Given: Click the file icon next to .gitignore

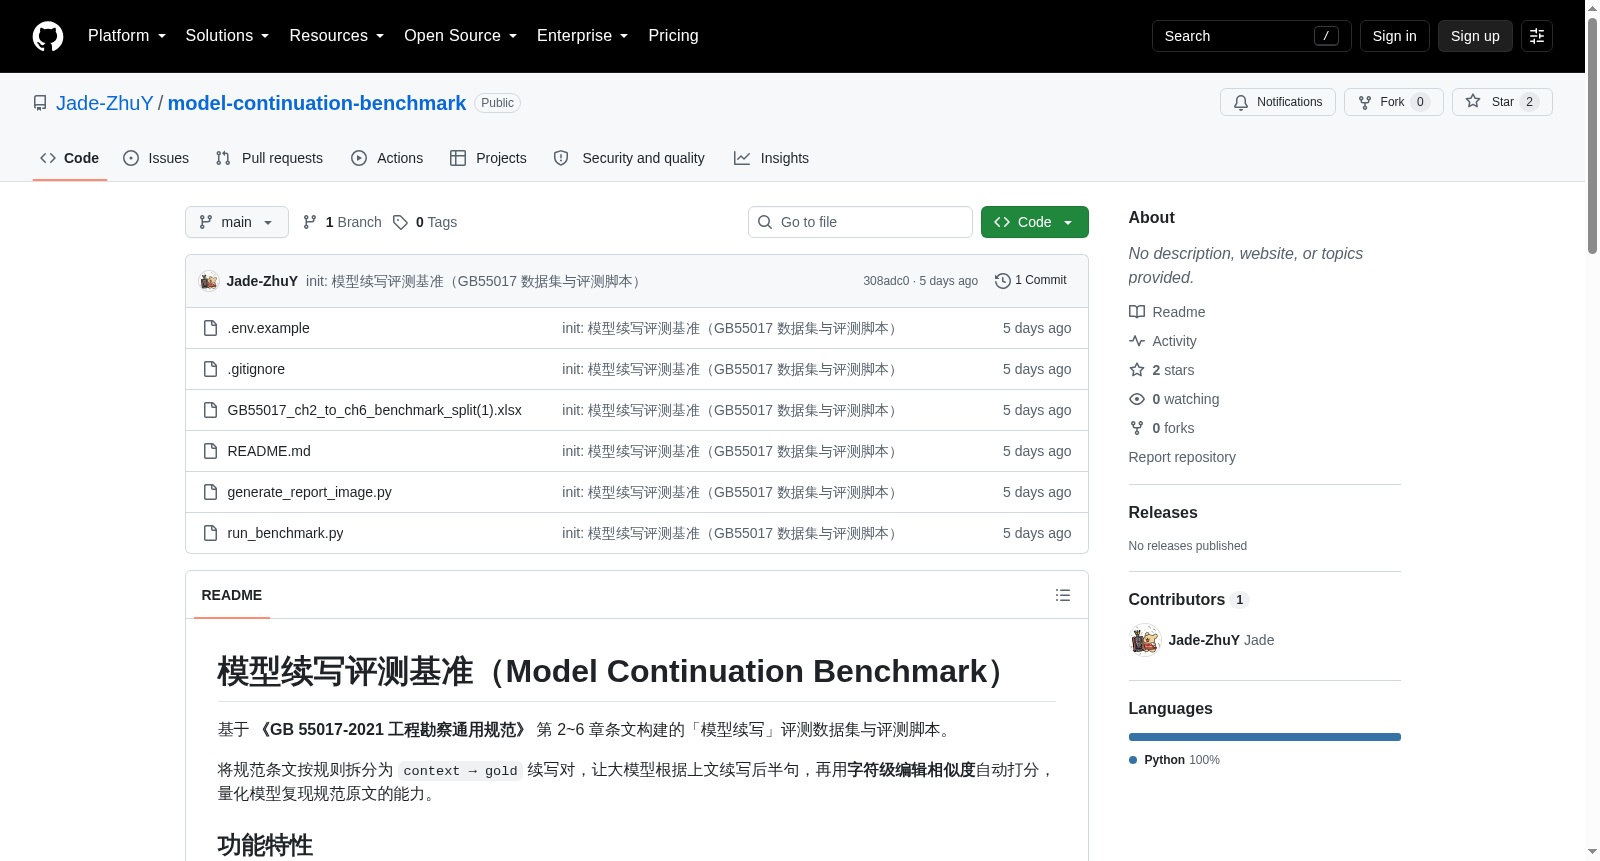Looking at the screenshot, I should click(x=210, y=369).
